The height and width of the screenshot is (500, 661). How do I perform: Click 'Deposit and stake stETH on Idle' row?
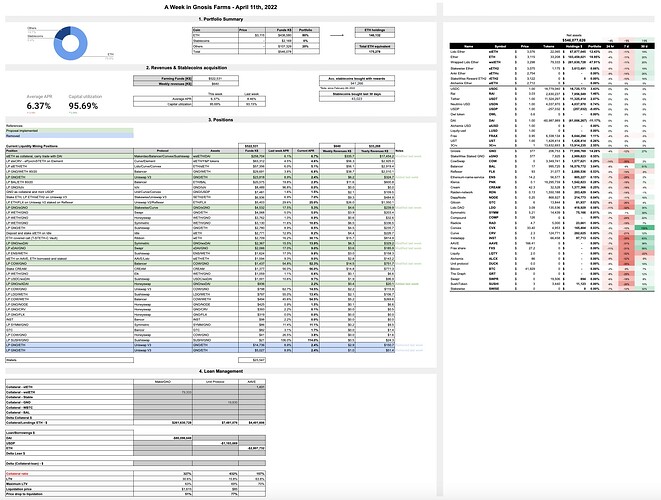pyautogui.click(x=200, y=233)
